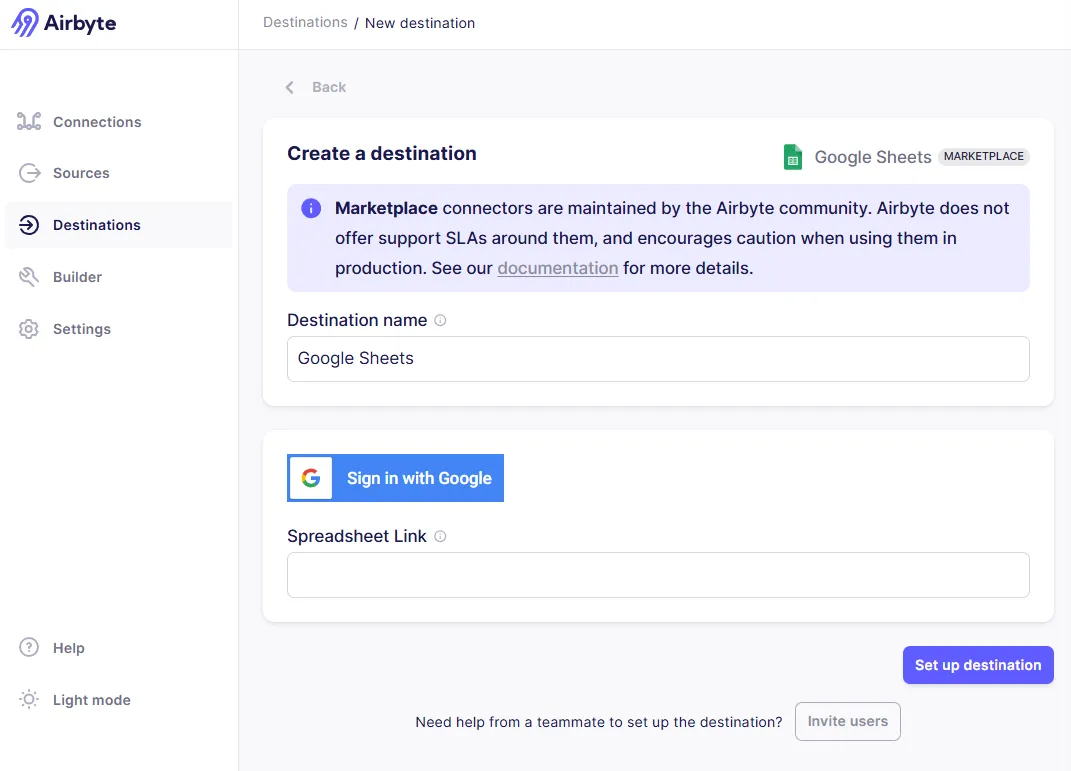Screen dimensions: 1071x771
Task: Click the Spreadsheet Link label
Action: pos(357,536)
